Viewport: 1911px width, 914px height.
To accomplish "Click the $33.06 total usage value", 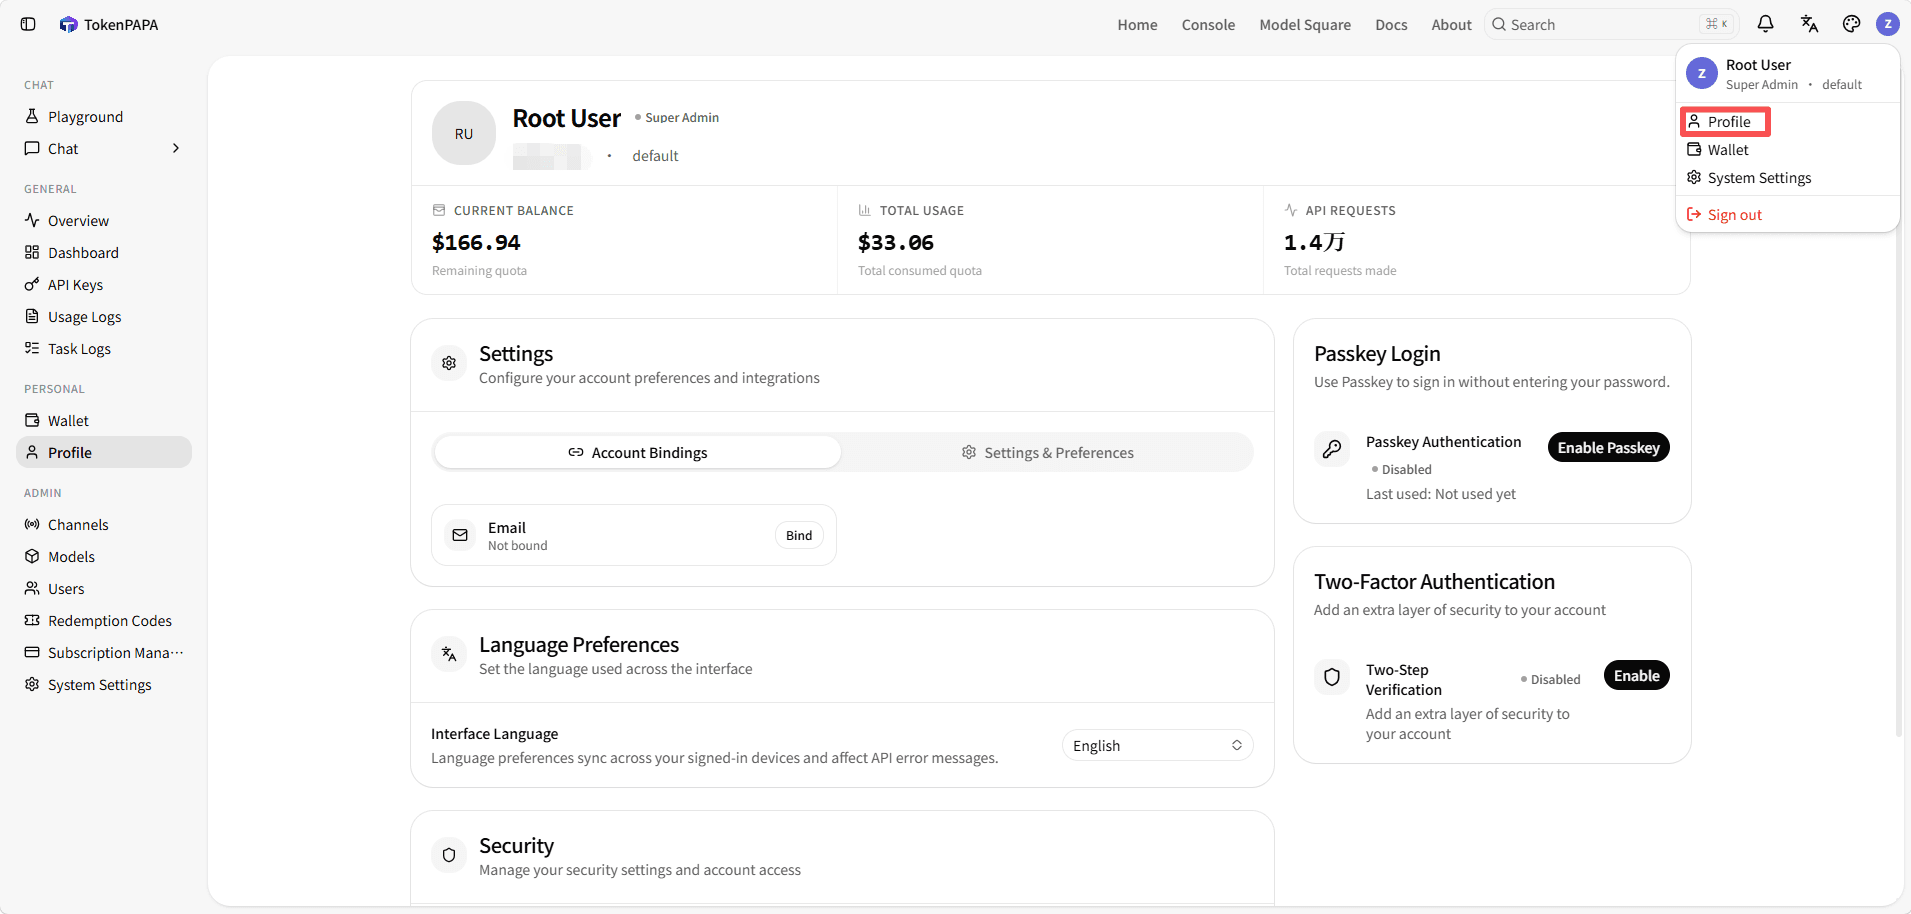I will pos(896,243).
